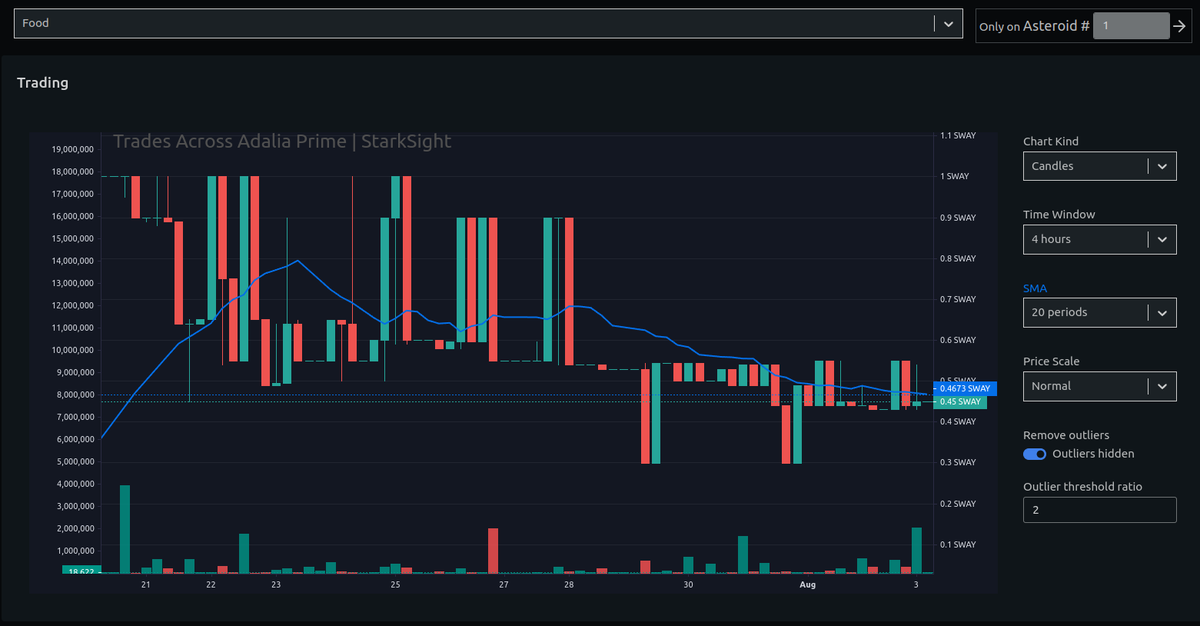The width and height of the screenshot is (1200, 626).
Task: Open the SMA 20 periods dropdown
Action: [1100, 313]
